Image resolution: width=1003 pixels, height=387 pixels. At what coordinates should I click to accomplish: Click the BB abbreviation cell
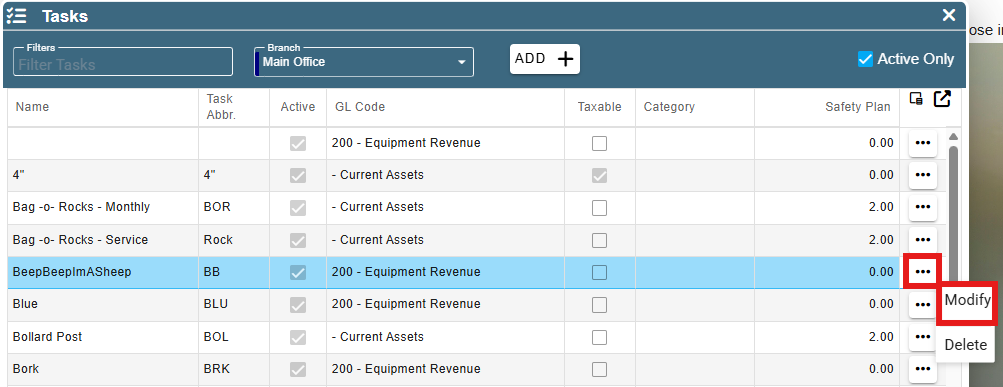click(x=234, y=272)
